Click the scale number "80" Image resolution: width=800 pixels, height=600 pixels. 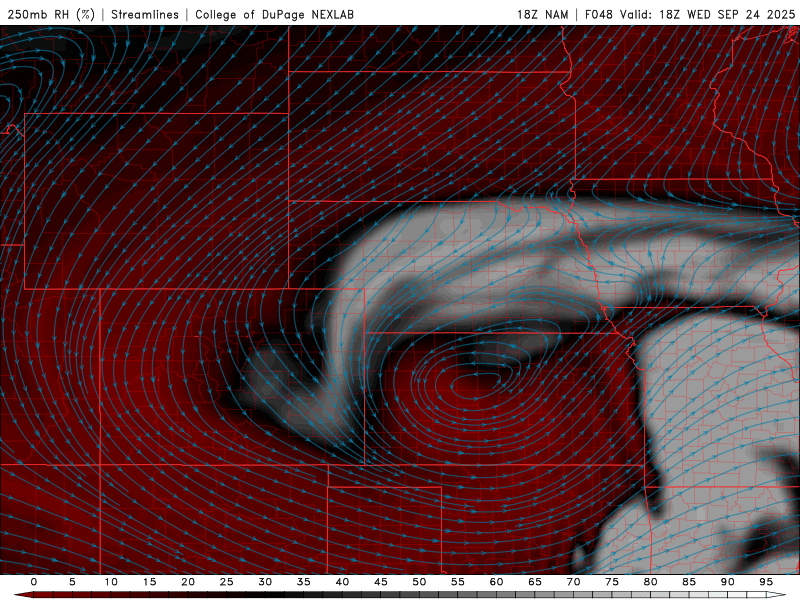(x=650, y=582)
